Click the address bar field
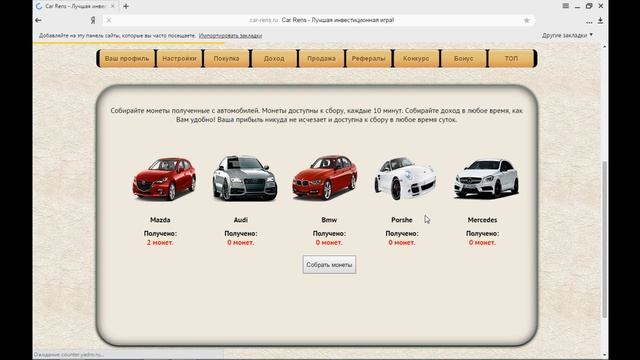This screenshot has height=360, width=640. 318,20
